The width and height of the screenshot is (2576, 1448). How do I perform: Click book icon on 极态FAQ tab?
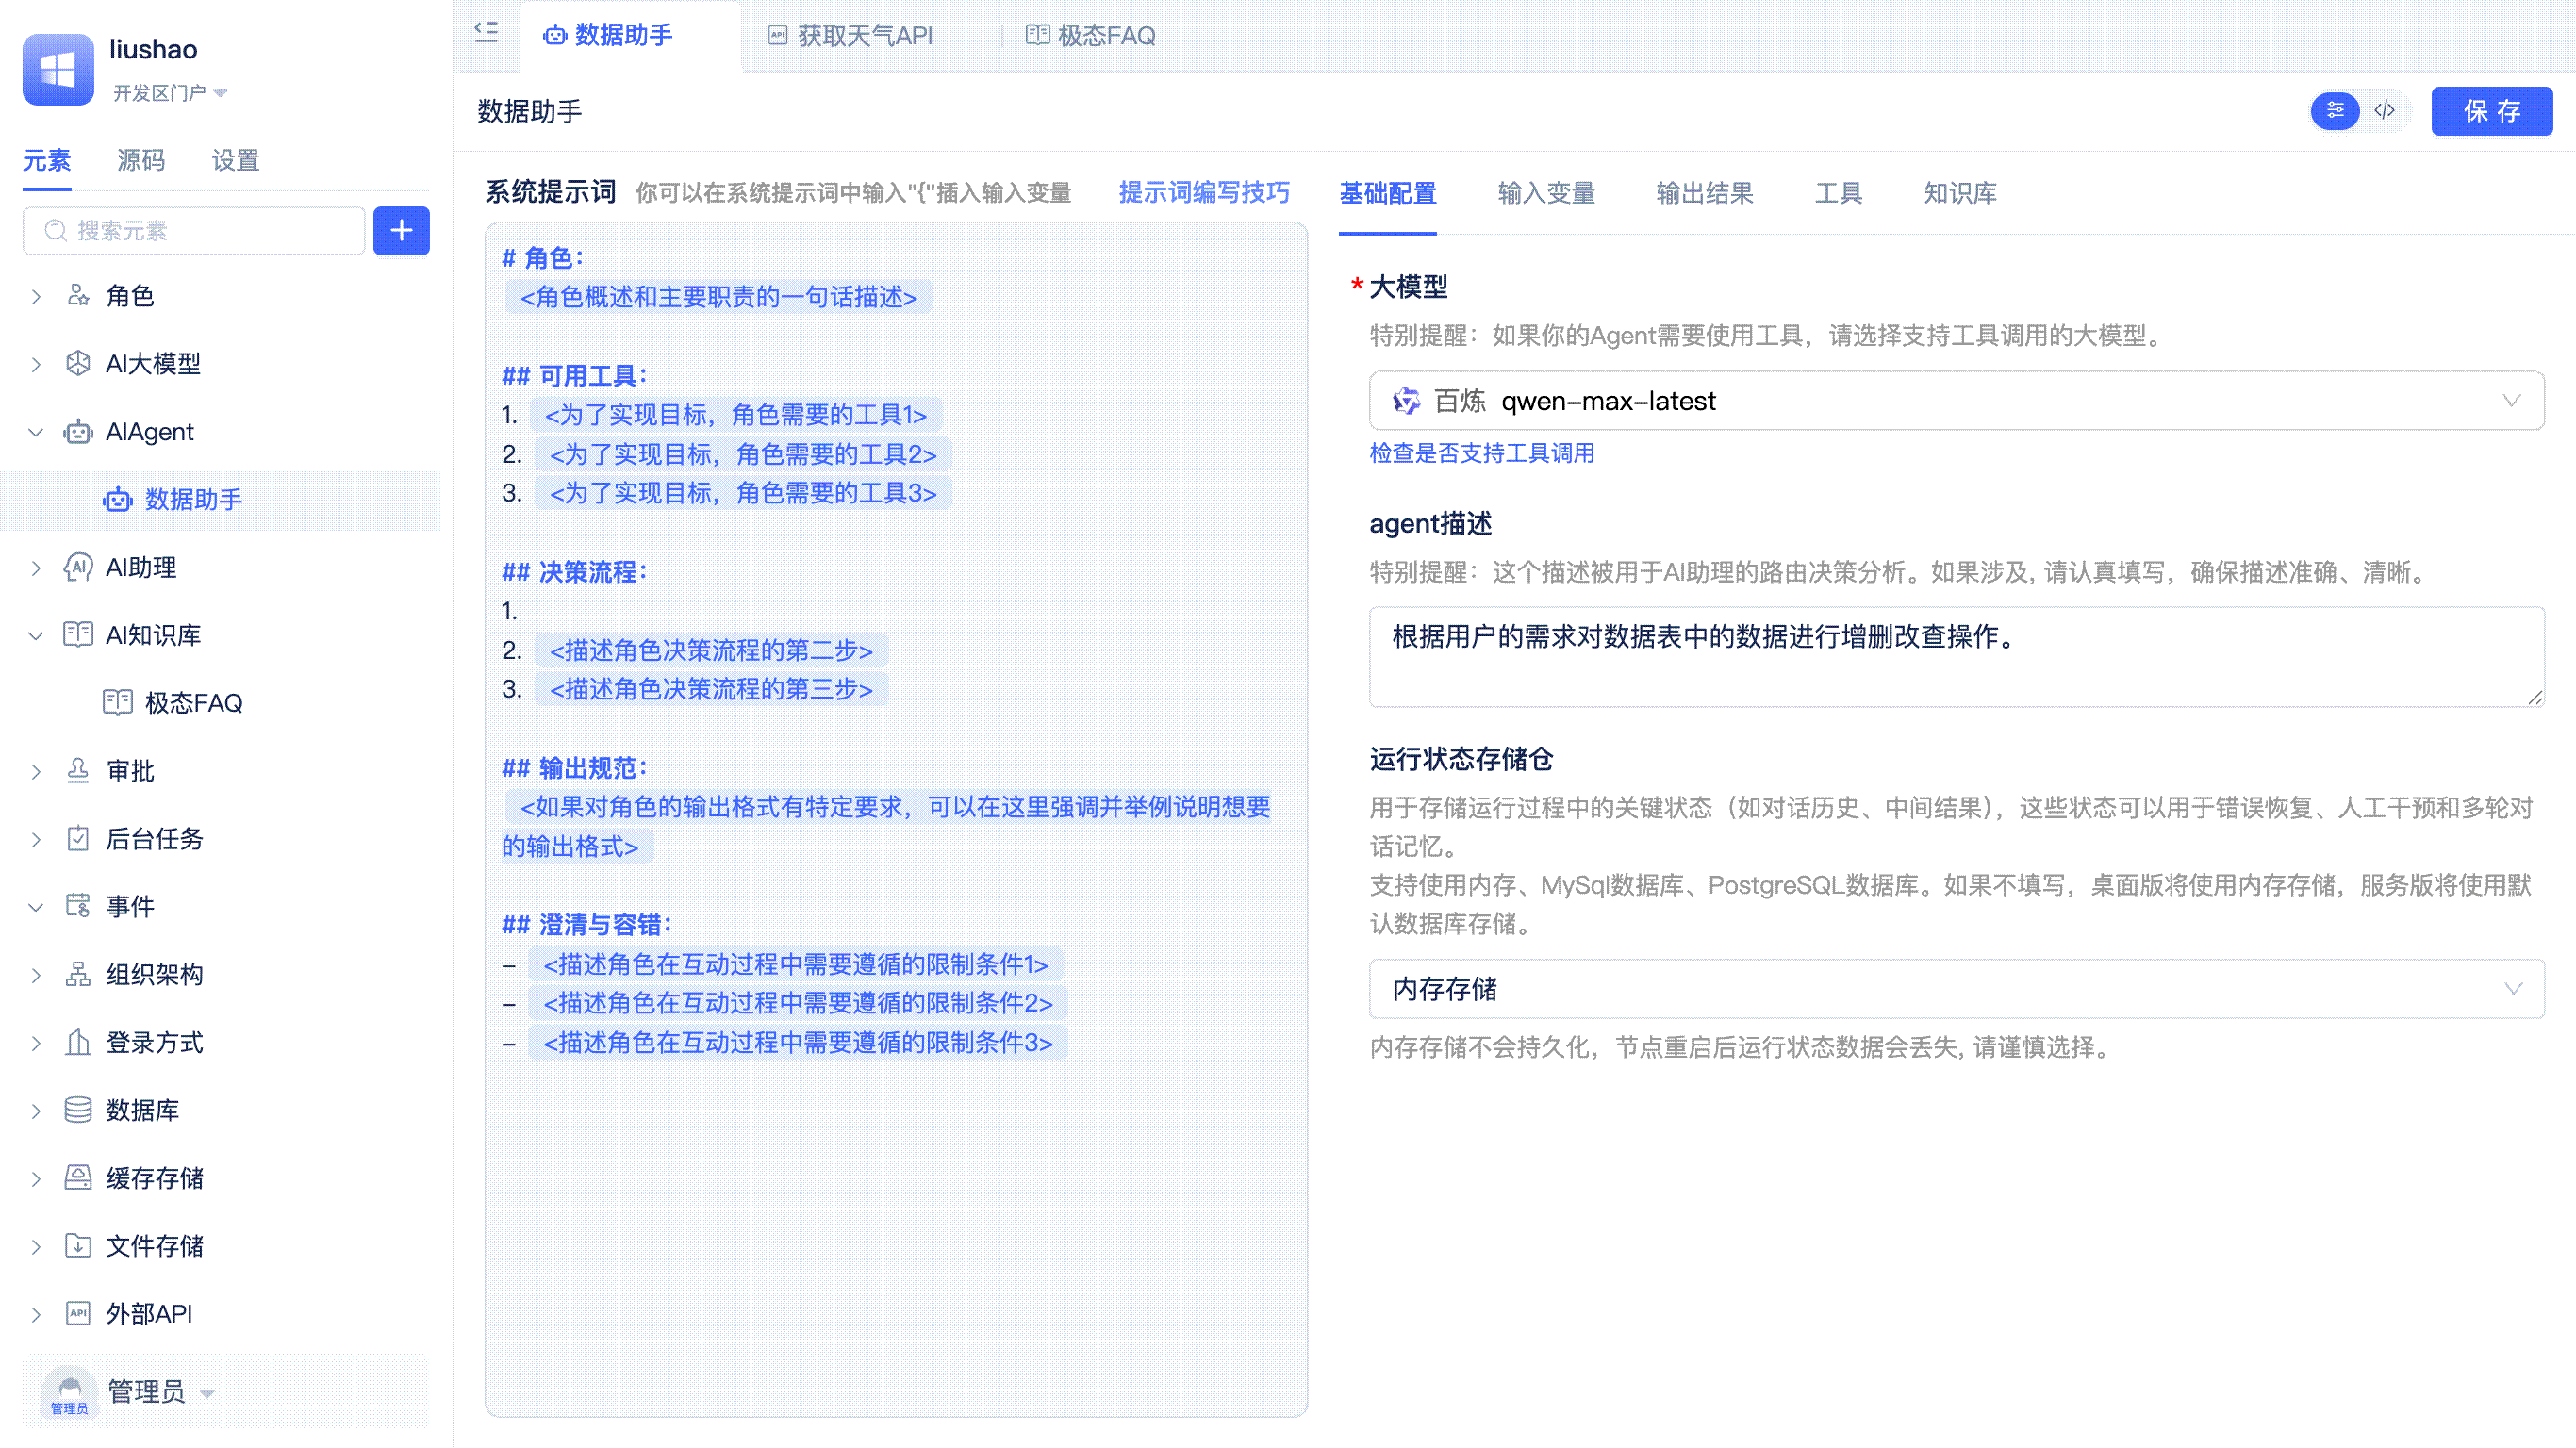pos(1037,35)
